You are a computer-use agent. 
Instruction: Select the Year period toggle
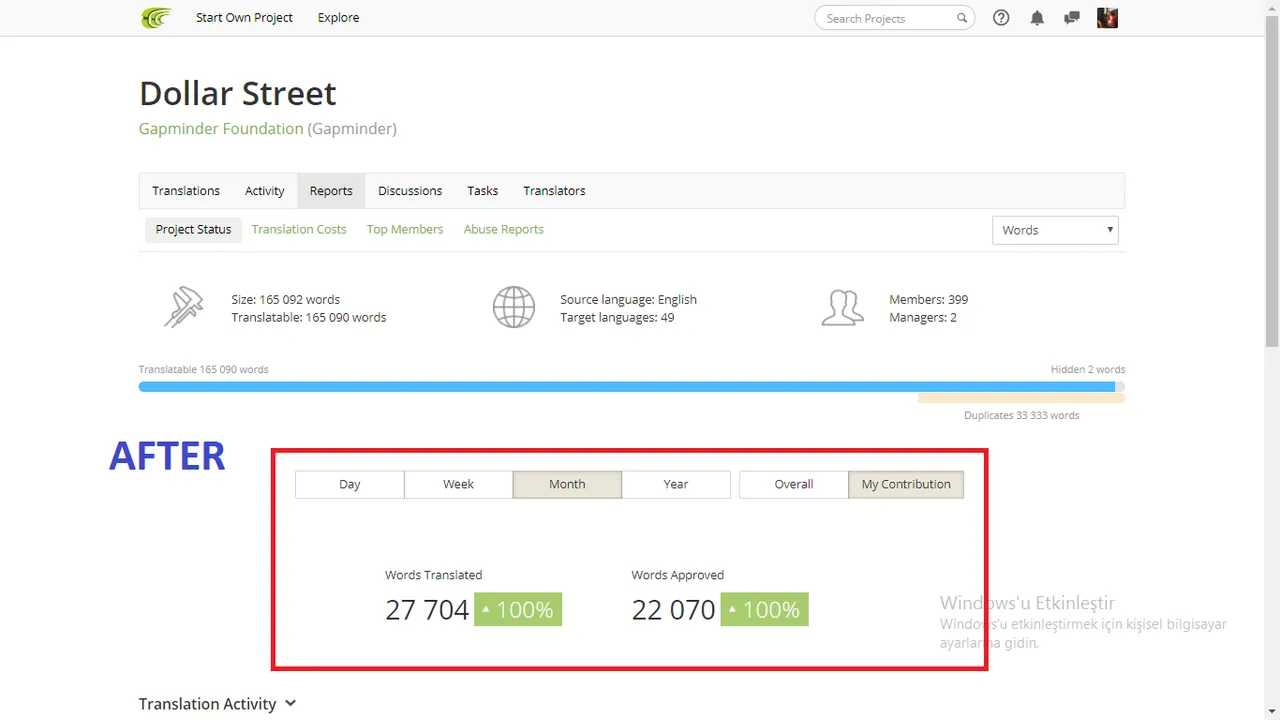[676, 484]
